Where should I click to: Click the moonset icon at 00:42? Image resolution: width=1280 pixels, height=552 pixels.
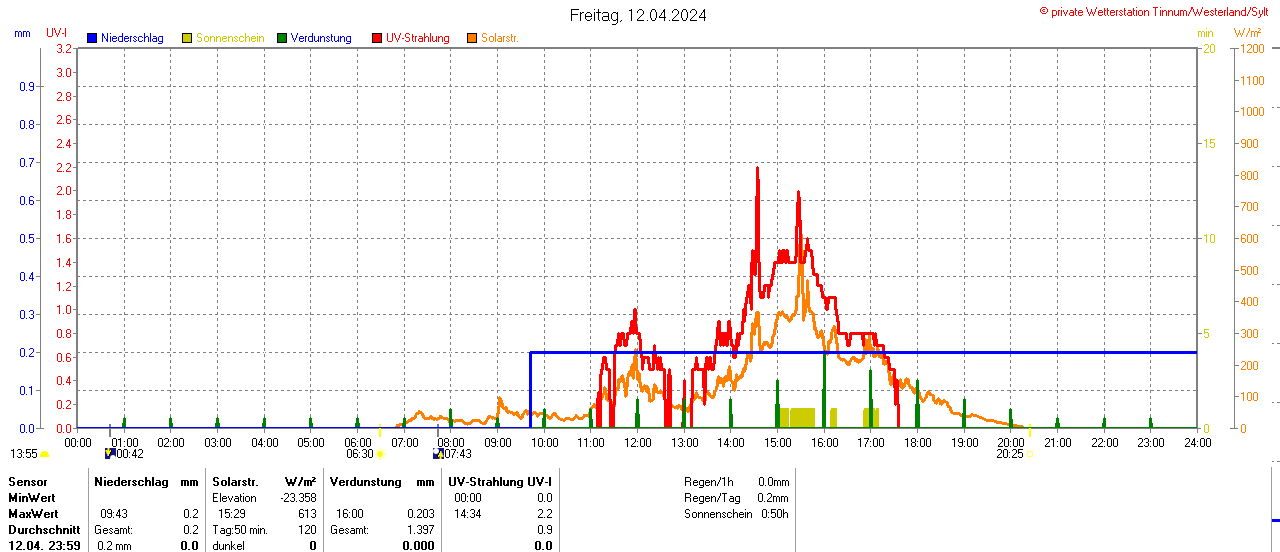(110, 454)
